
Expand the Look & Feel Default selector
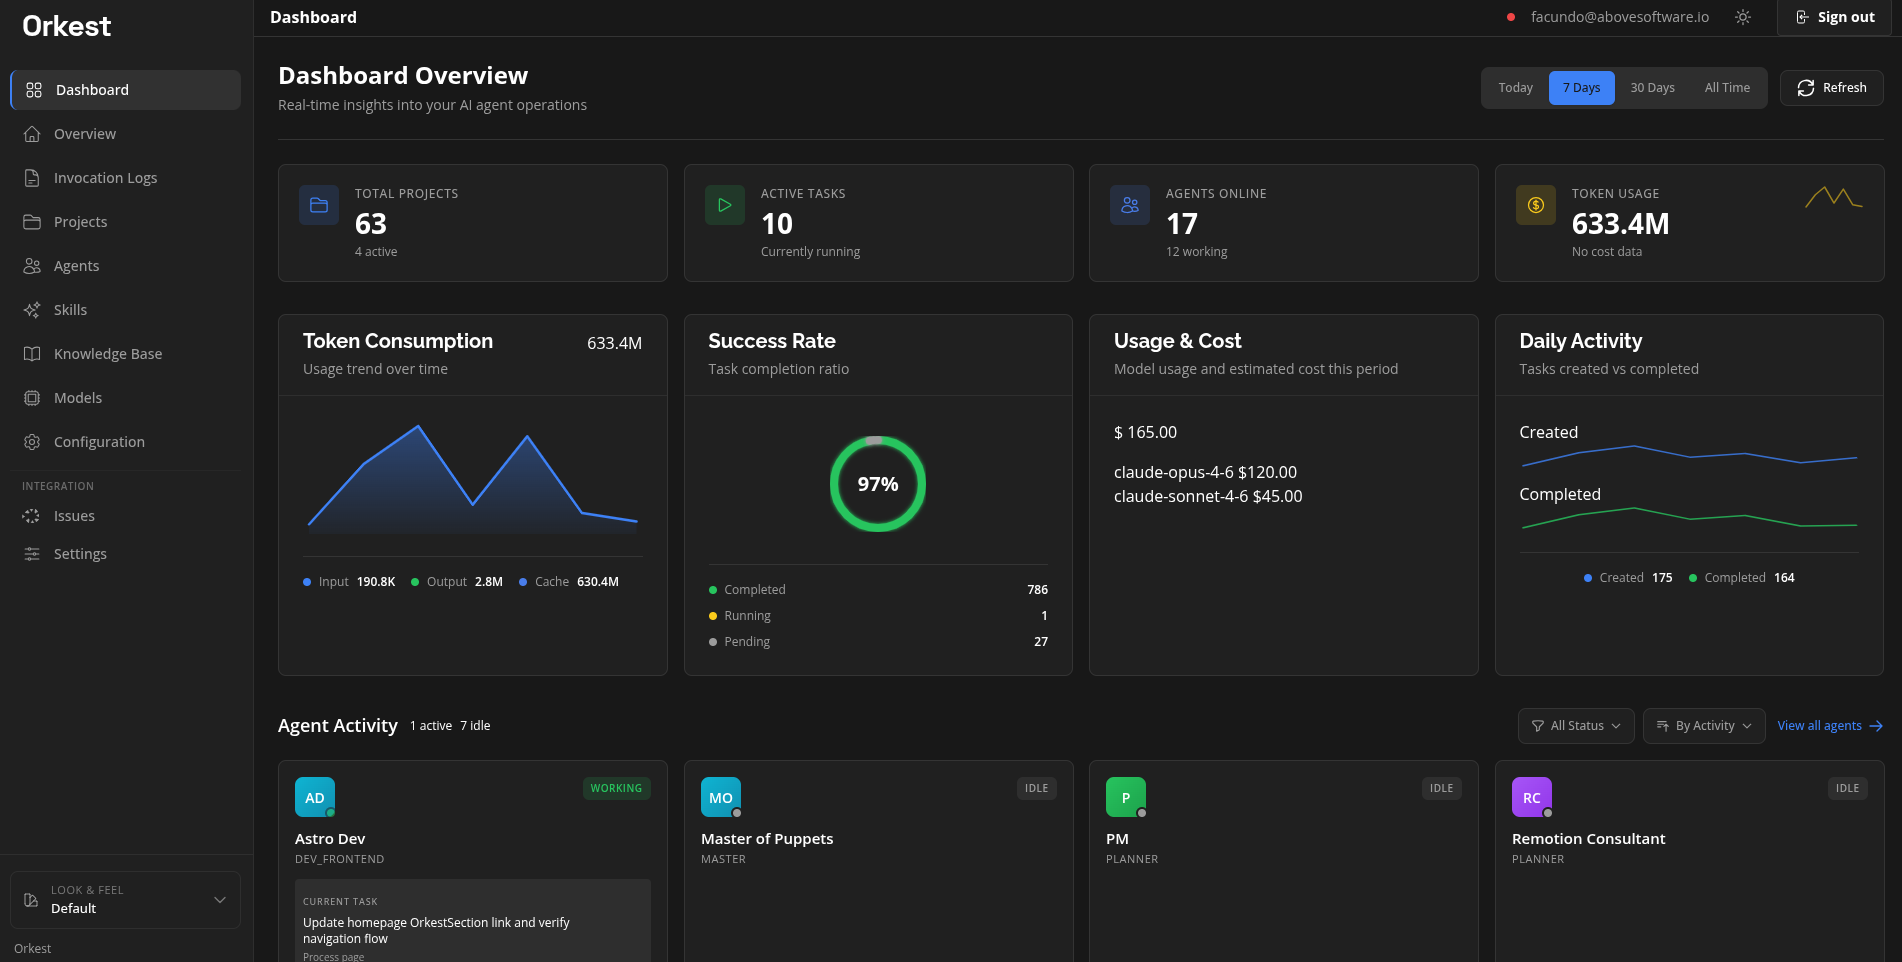(x=125, y=899)
